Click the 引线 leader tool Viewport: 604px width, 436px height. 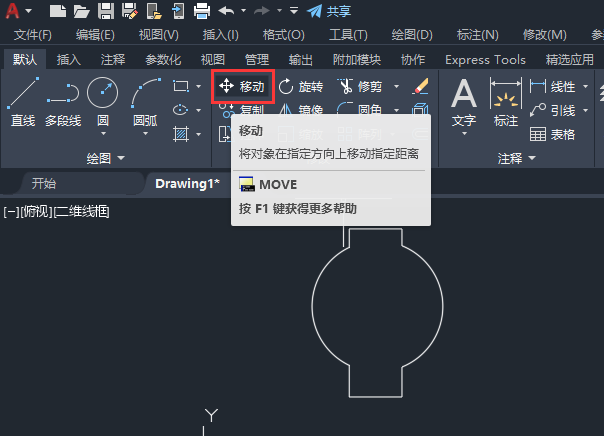coord(552,111)
